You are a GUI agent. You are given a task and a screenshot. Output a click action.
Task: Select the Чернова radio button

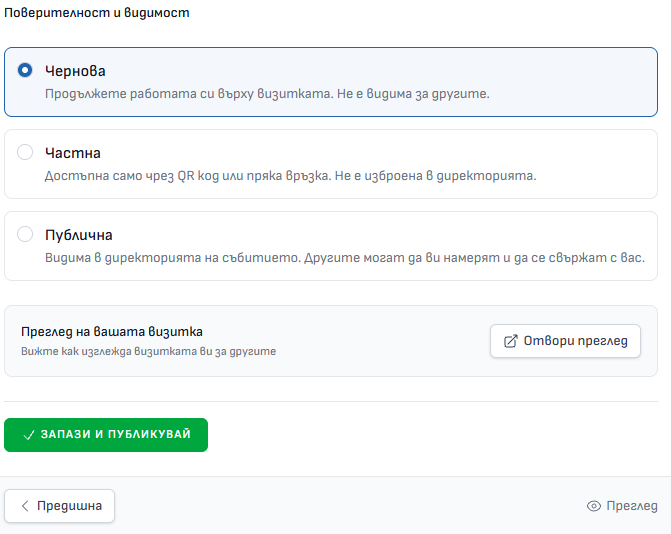(25, 70)
